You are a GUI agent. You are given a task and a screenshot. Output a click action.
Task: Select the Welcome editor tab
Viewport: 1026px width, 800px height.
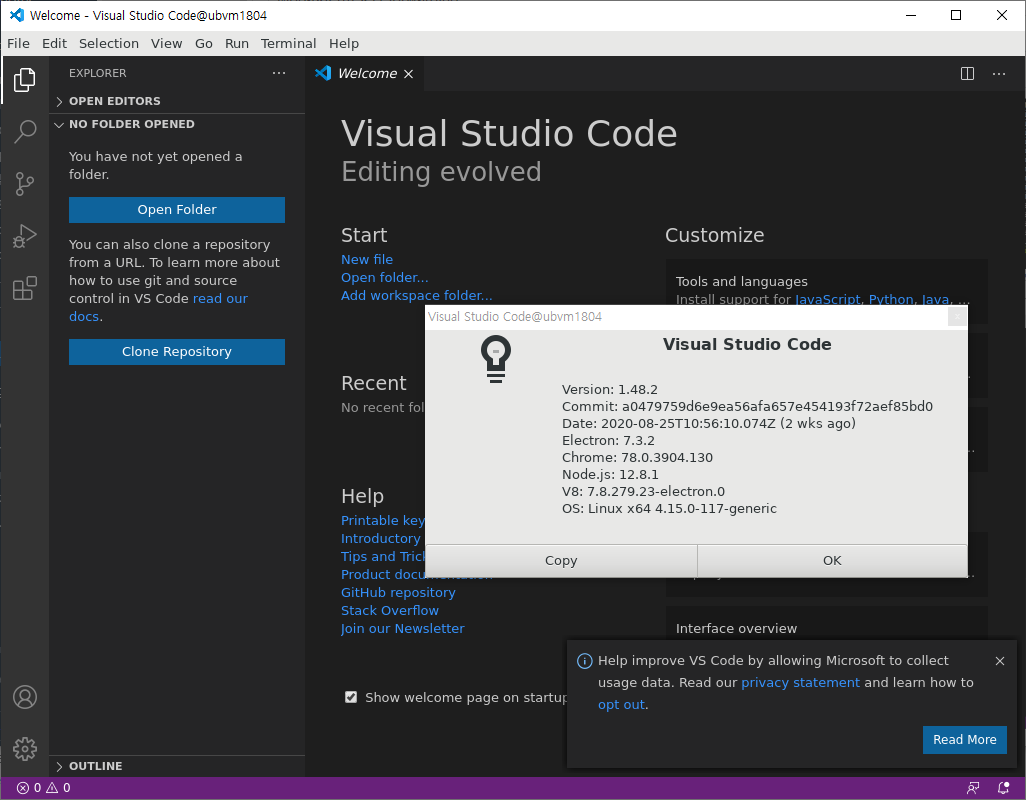coord(364,74)
